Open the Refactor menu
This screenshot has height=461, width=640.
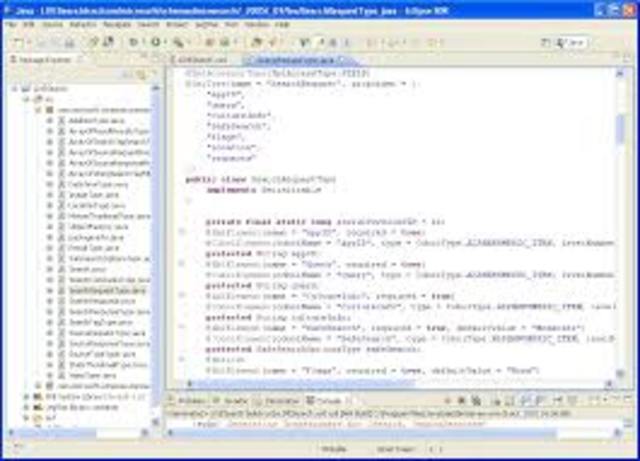(83, 24)
